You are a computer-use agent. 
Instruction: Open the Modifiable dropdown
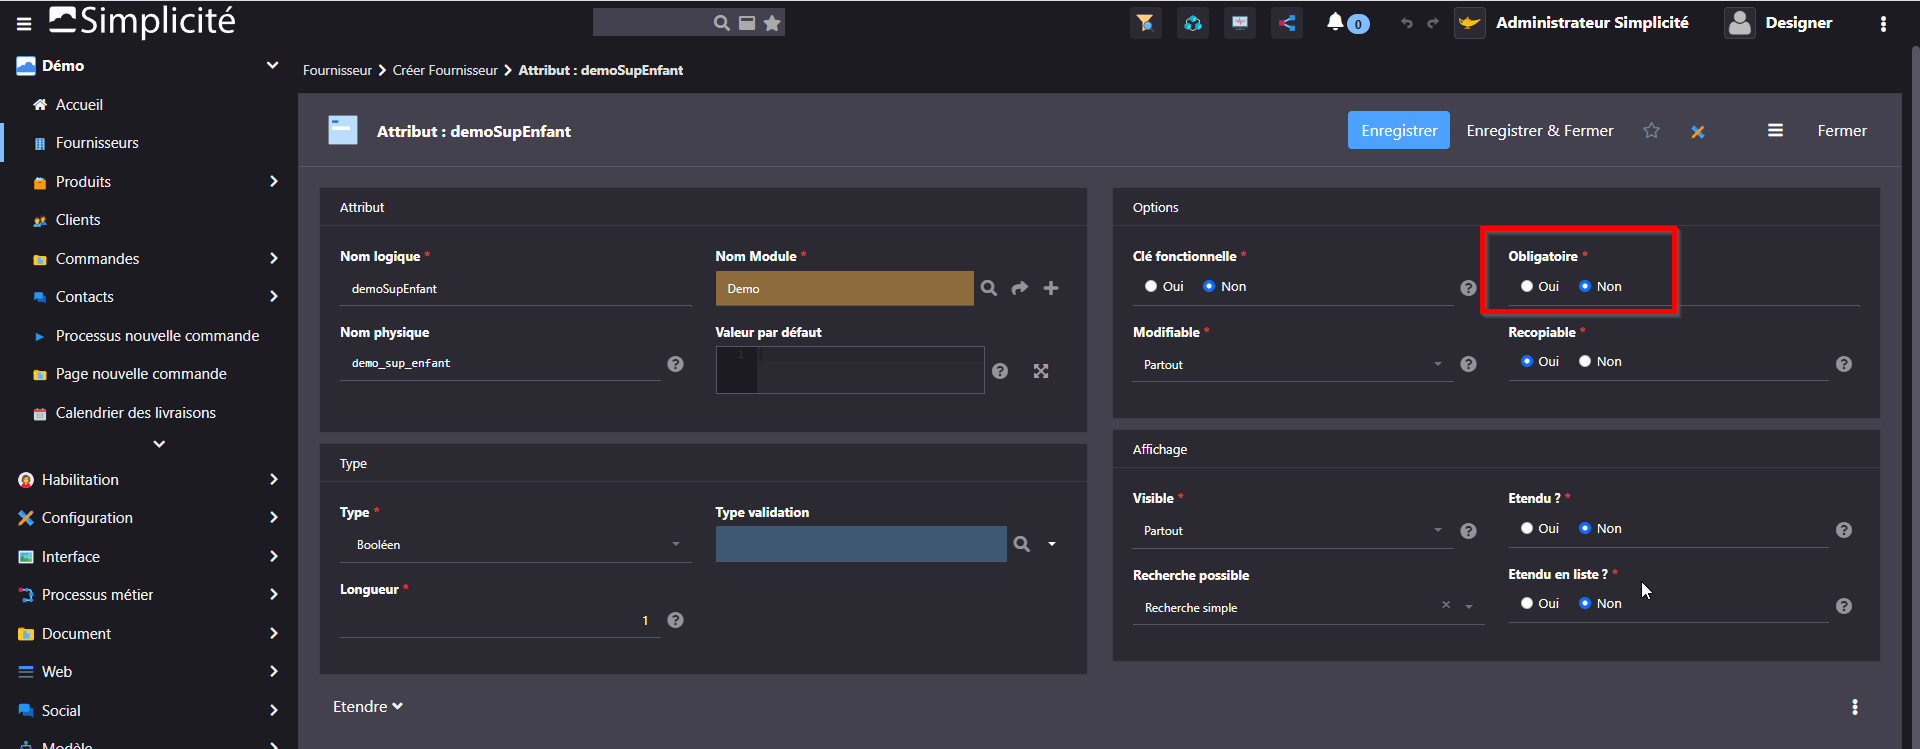(1293, 365)
